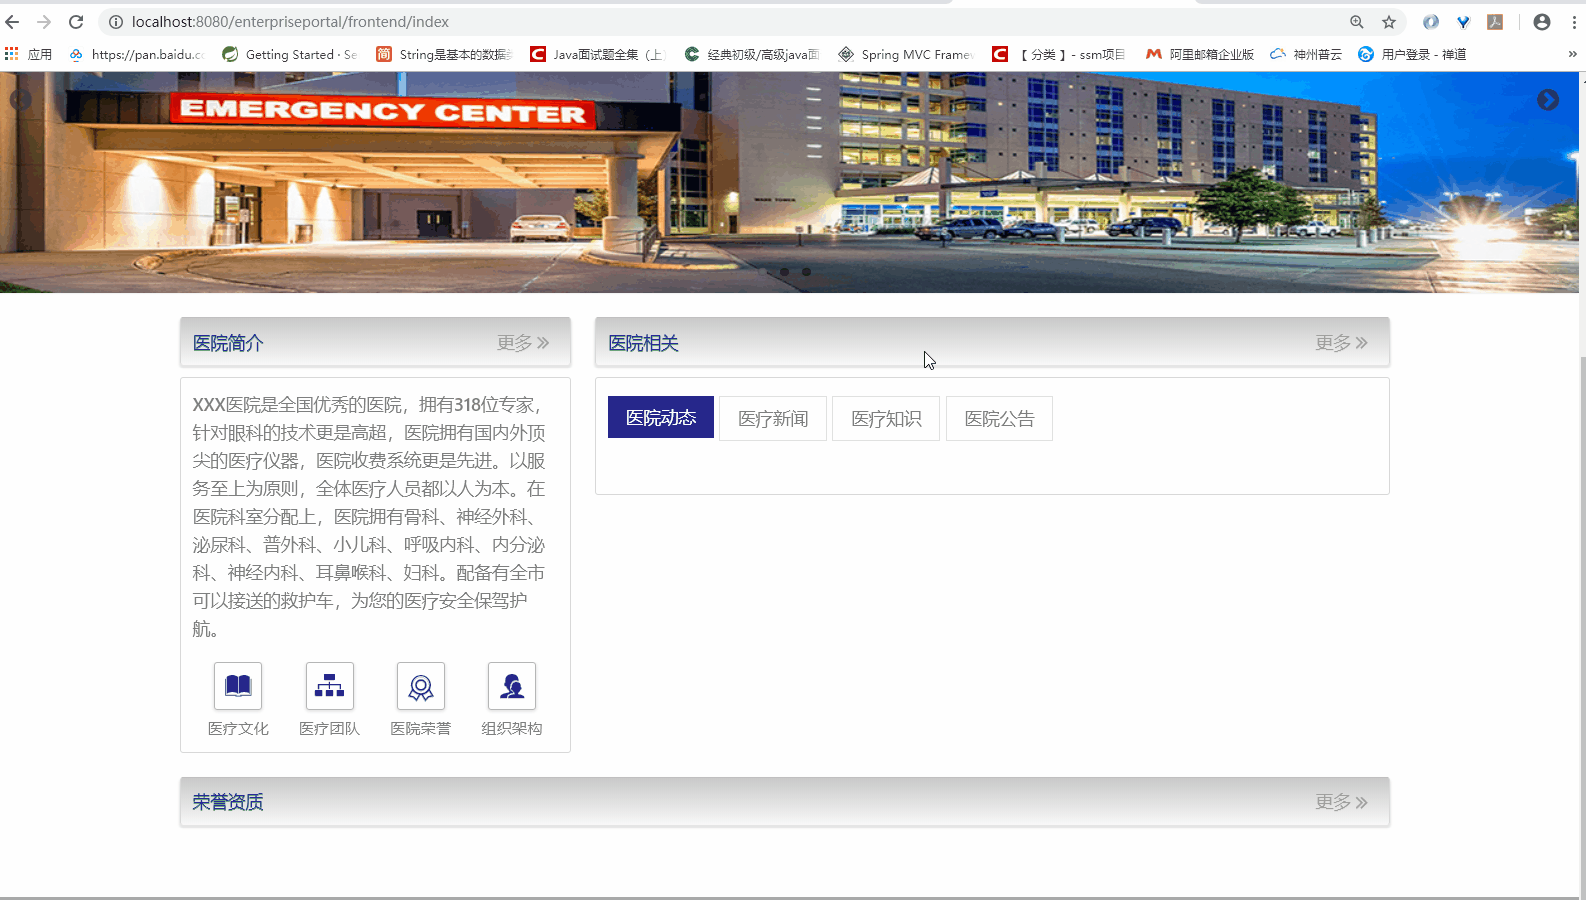Viewport: 1586px width, 900px height.
Task: Open the 应用 apps shortcut
Action: pos(28,54)
